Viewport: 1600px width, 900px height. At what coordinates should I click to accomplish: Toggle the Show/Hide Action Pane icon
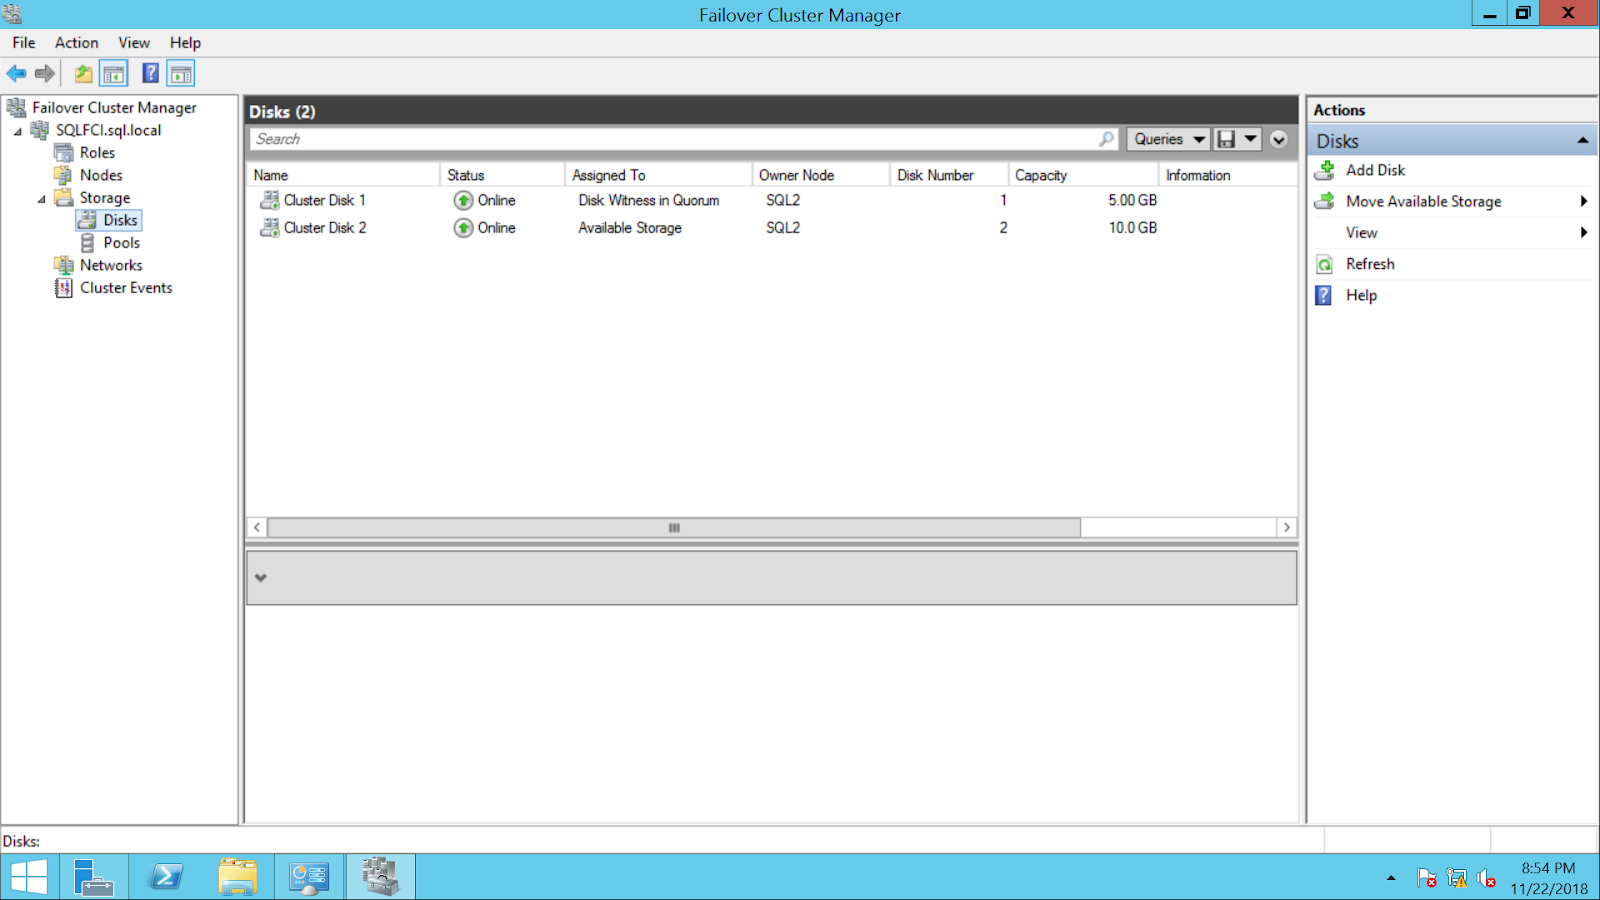coord(181,73)
